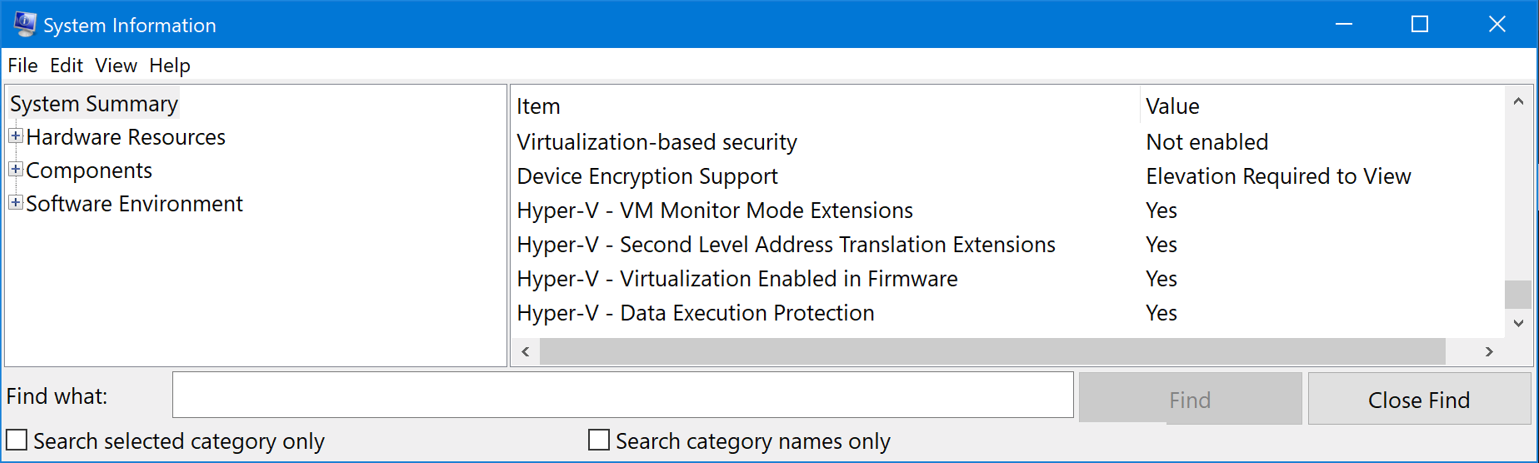Open the File menu

click(x=22, y=66)
